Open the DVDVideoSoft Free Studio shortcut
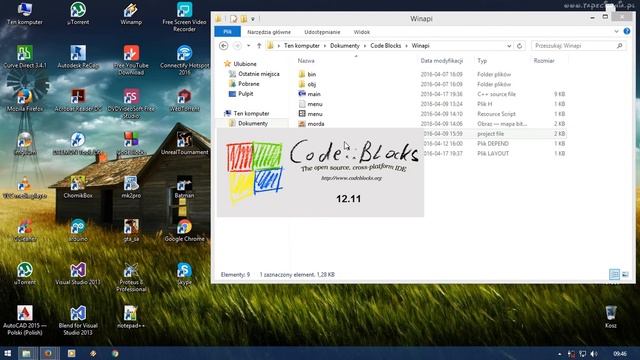Screen dimensions: 640x360 click(131, 104)
